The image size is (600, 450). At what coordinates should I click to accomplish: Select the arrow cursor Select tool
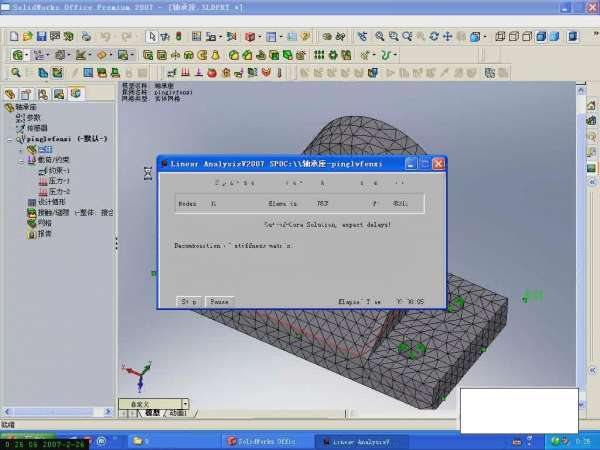coord(152,36)
